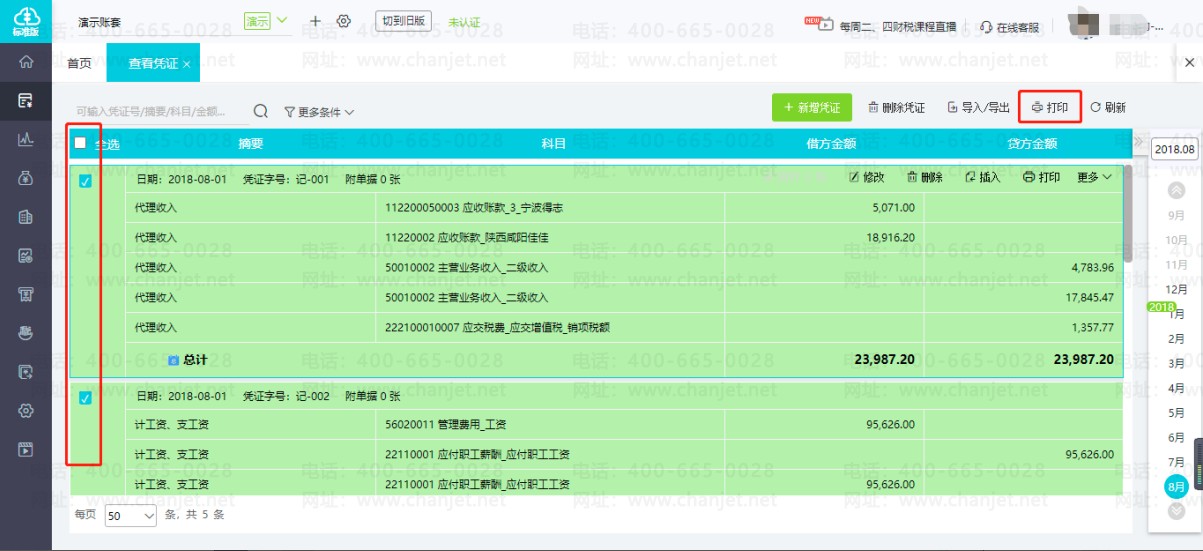Open the chart reports sidebar icon

26,139
